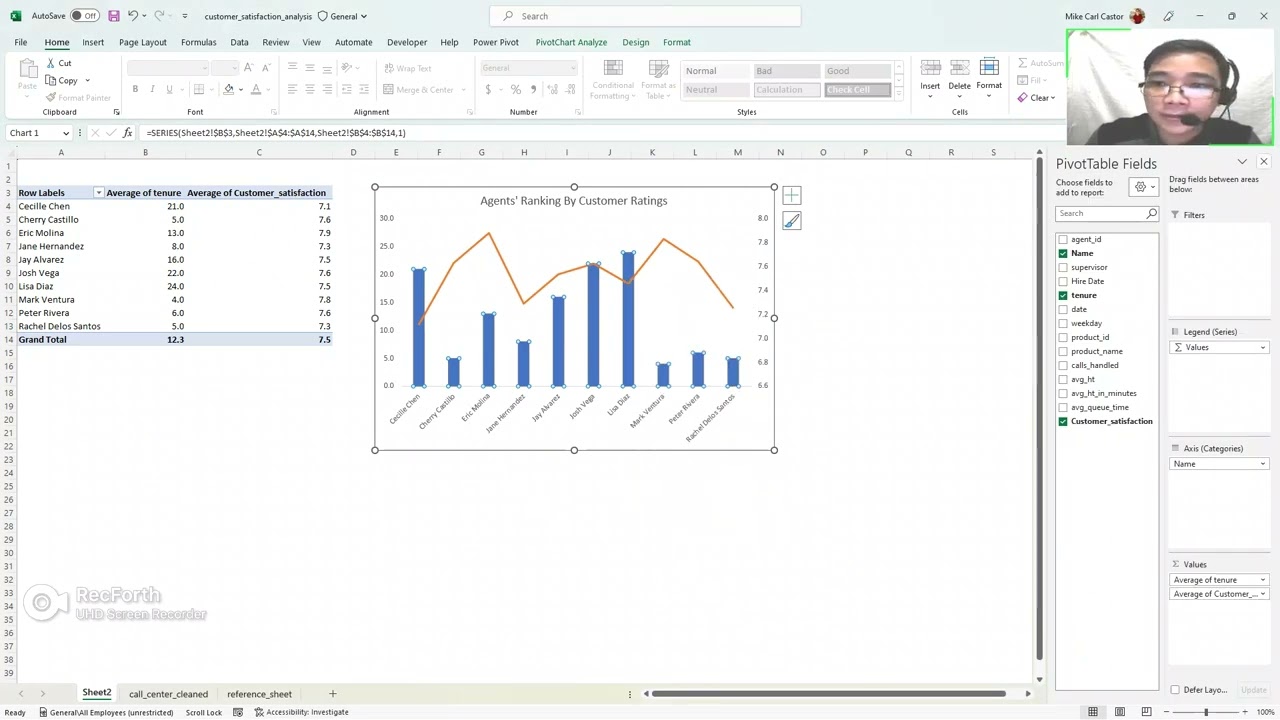Switch to the Insert ribbon tab
Image resolution: width=1280 pixels, height=720 pixels.
tap(93, 42)
